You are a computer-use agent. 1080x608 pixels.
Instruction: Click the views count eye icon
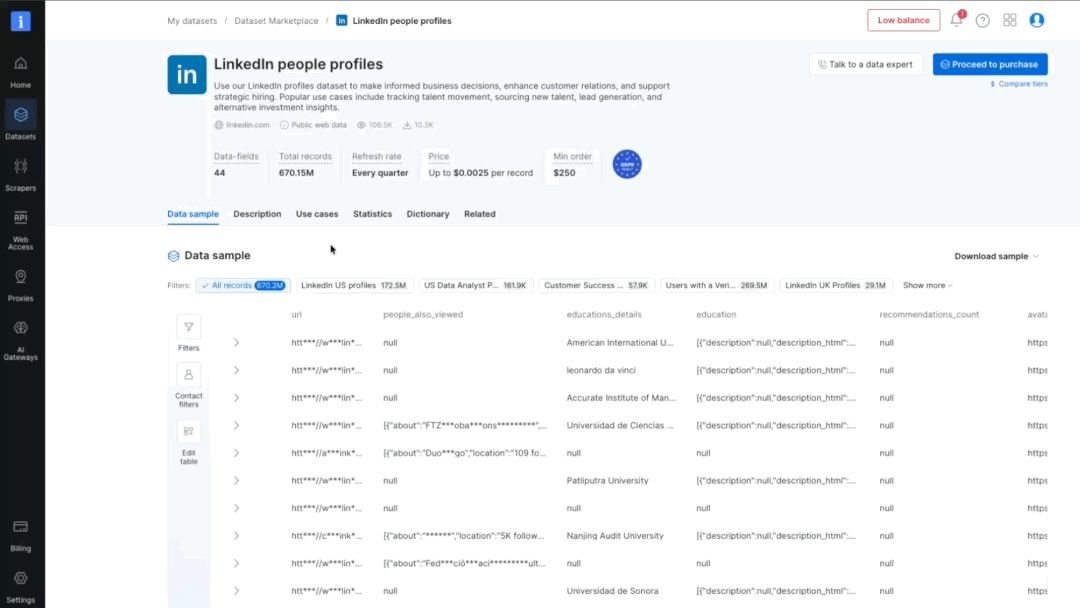coord(361,125)
